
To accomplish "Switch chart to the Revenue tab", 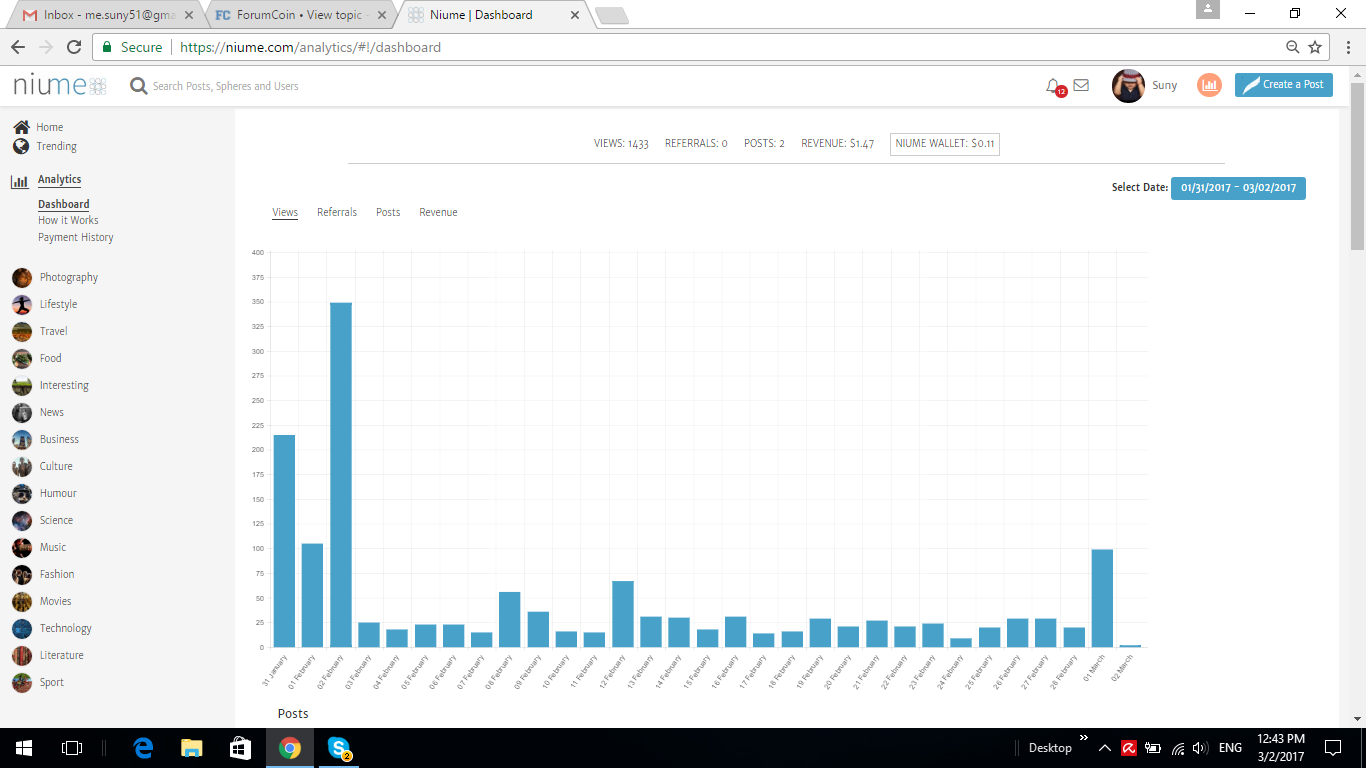I will click(x=438, y=212).
